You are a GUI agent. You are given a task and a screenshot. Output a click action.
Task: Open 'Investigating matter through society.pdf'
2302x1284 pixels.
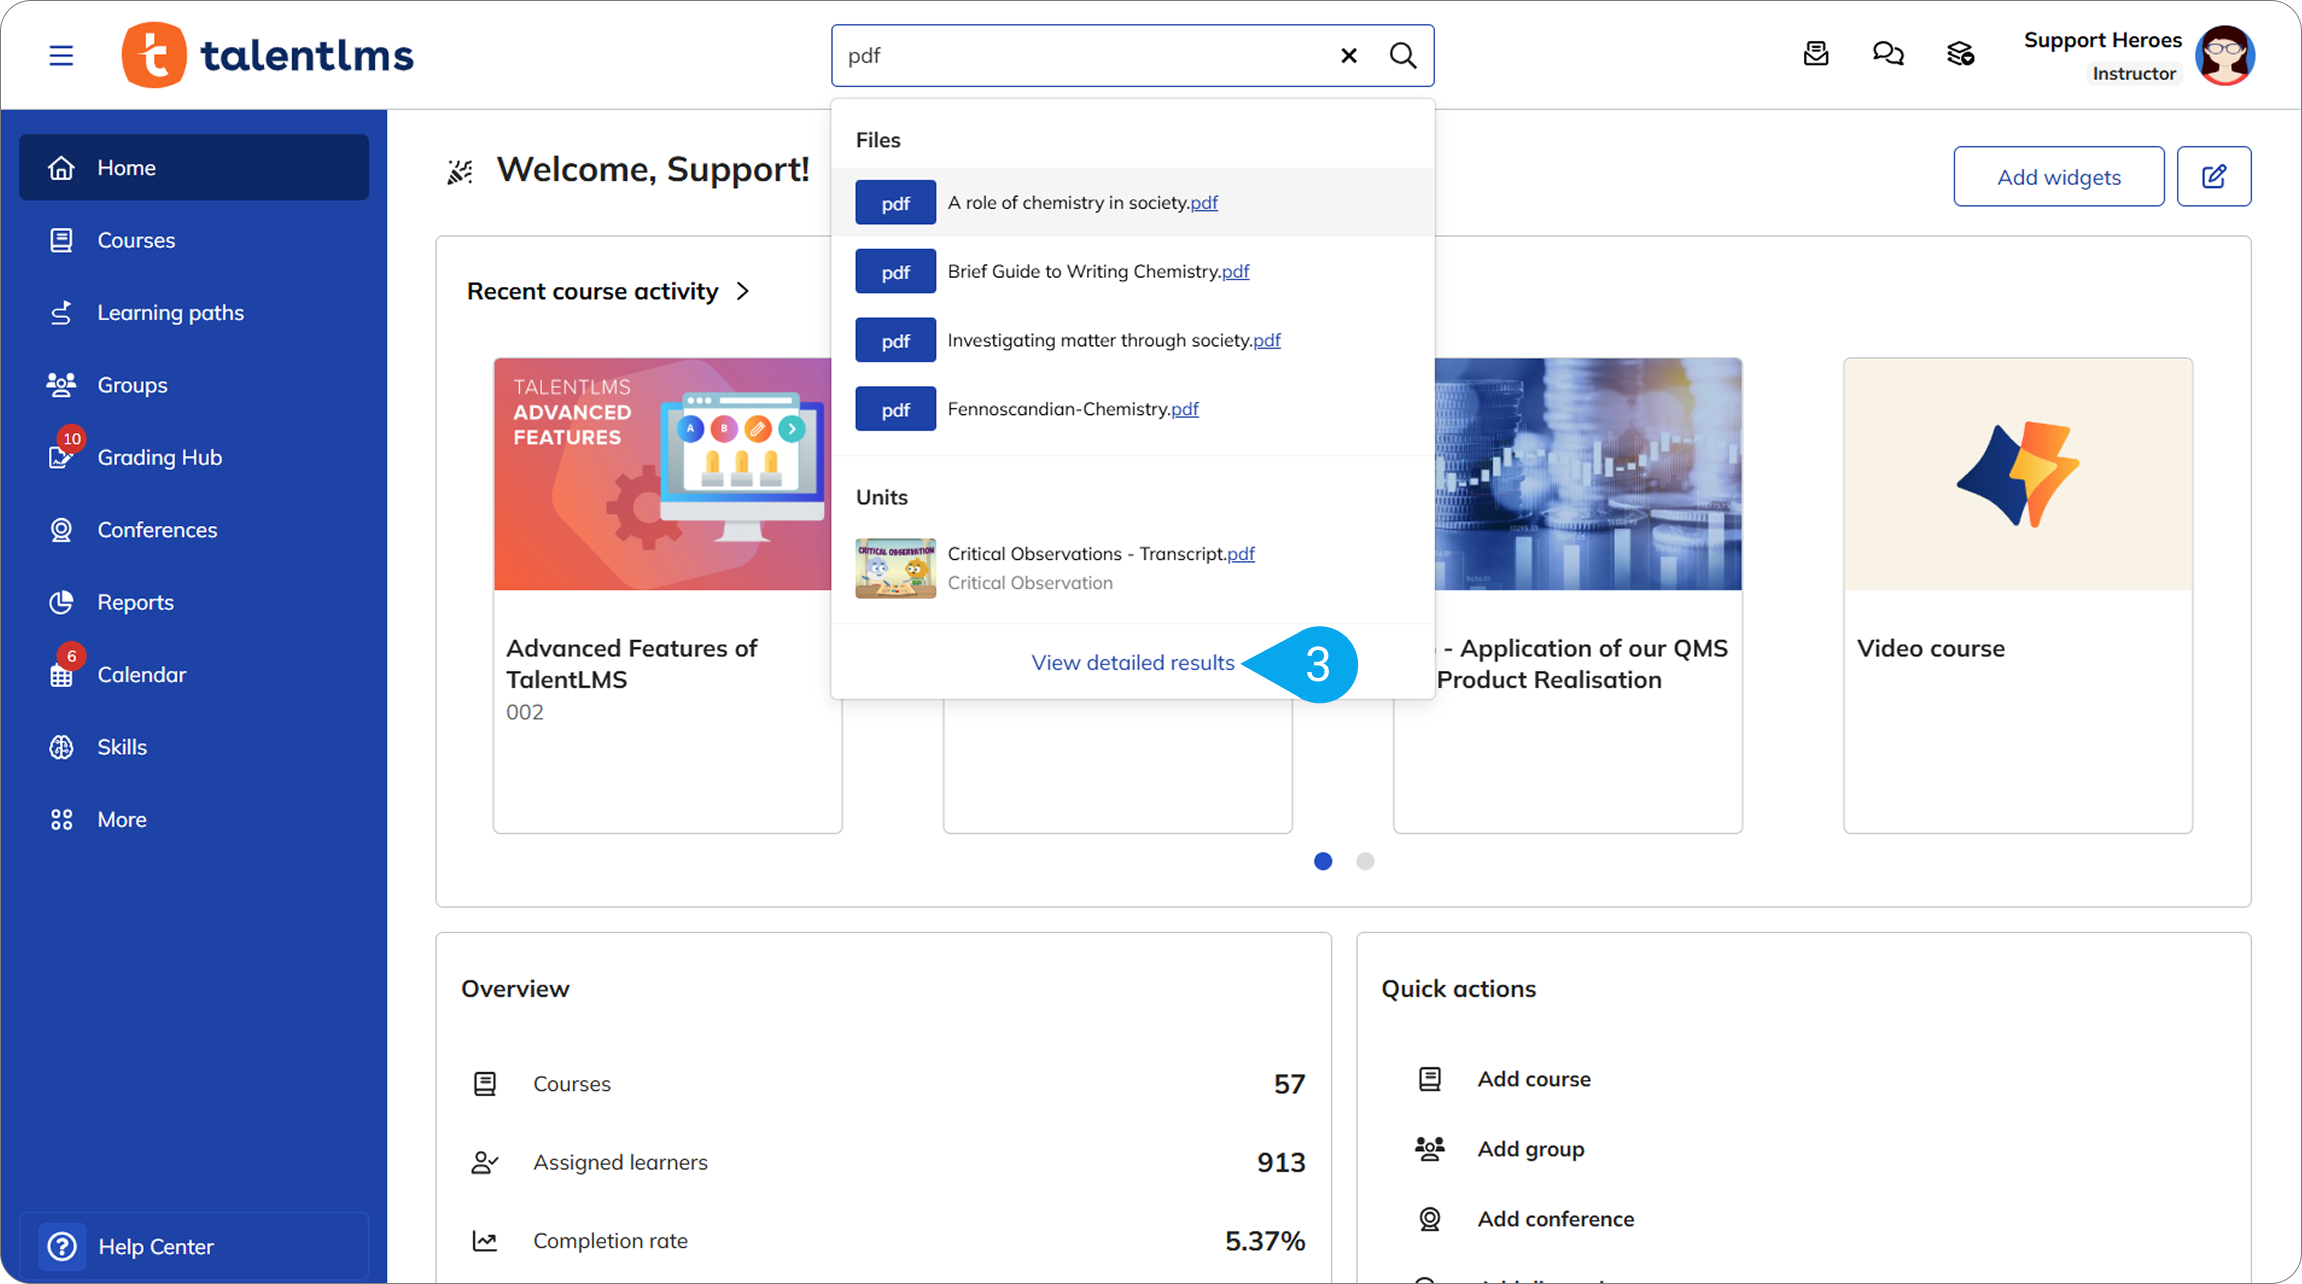coord(1133,340)
